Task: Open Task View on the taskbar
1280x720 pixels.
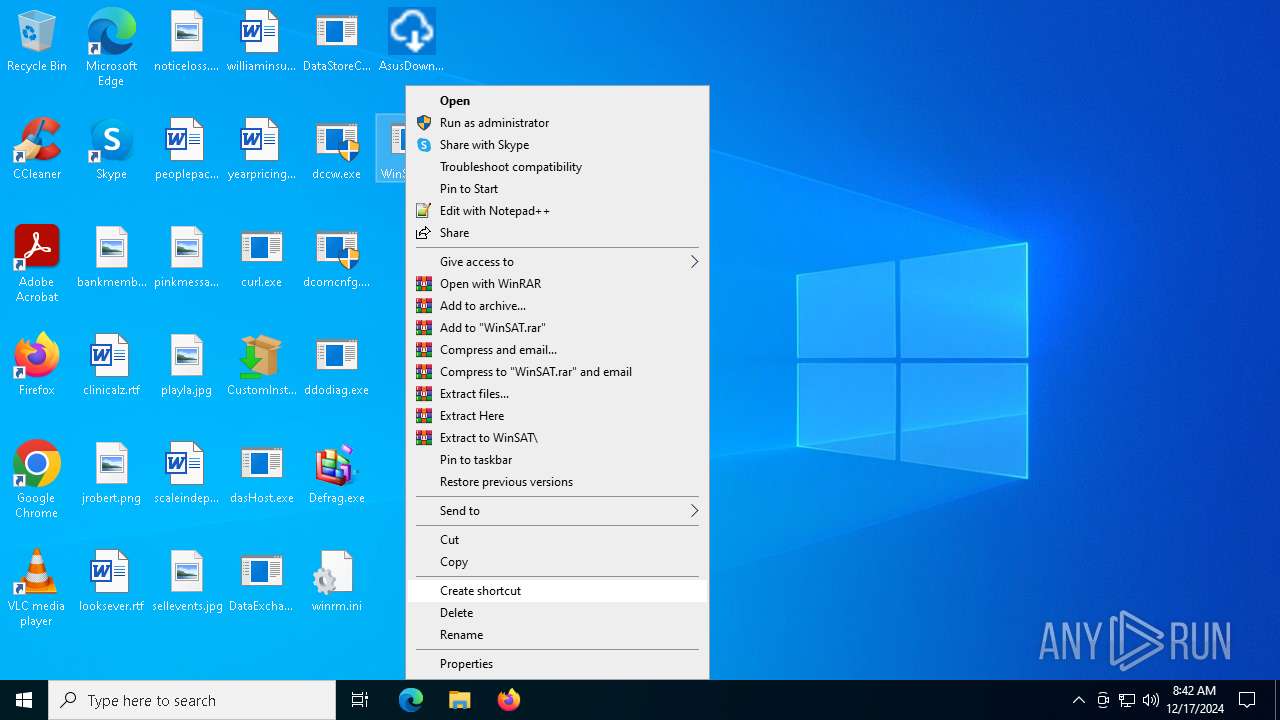Action: 360,700
